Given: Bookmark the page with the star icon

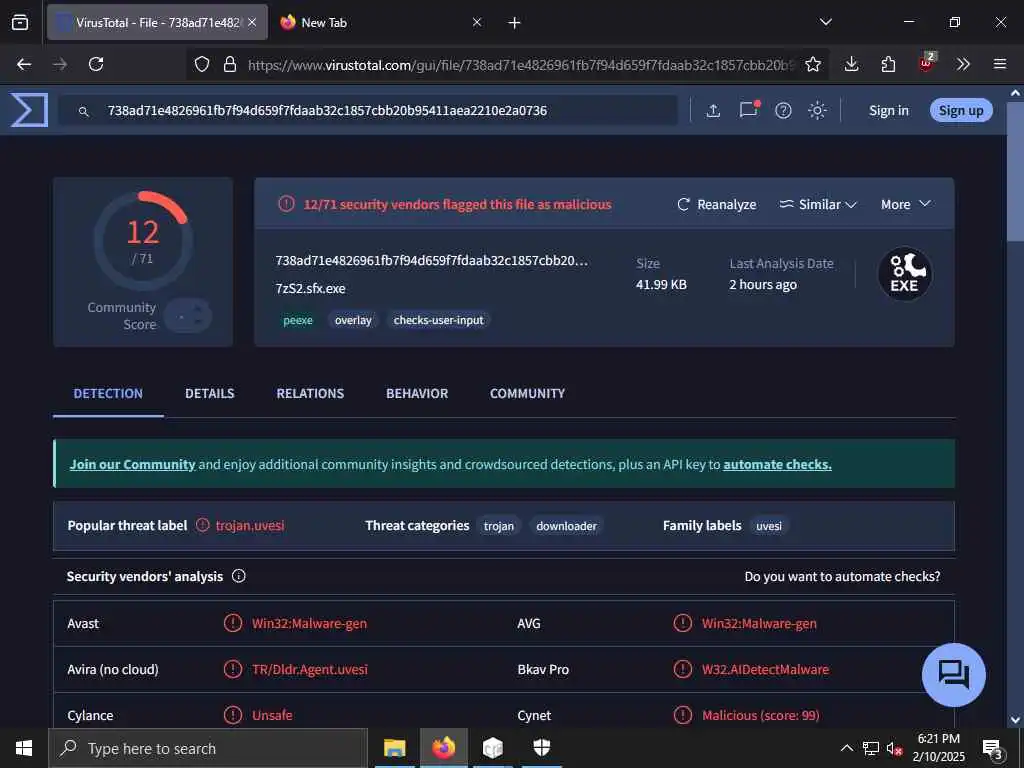Looking at the screenshot, I should pos(812,64).
